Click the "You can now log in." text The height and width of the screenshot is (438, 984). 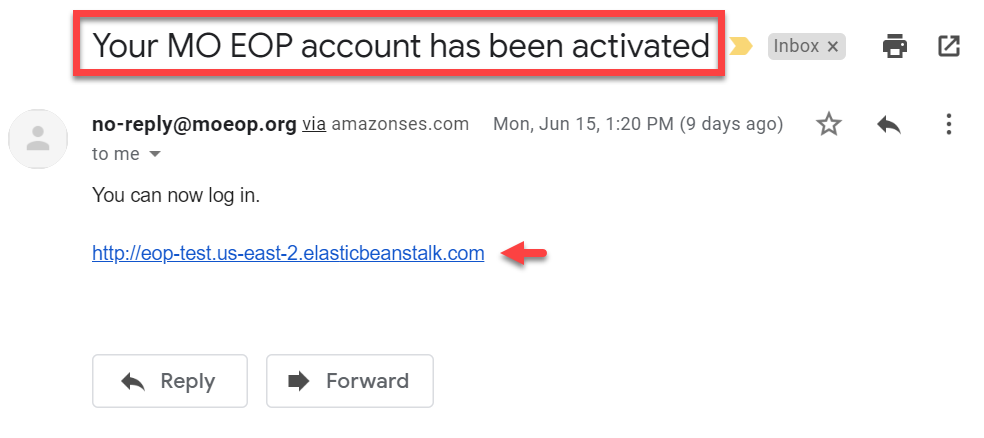pos(176,195)
